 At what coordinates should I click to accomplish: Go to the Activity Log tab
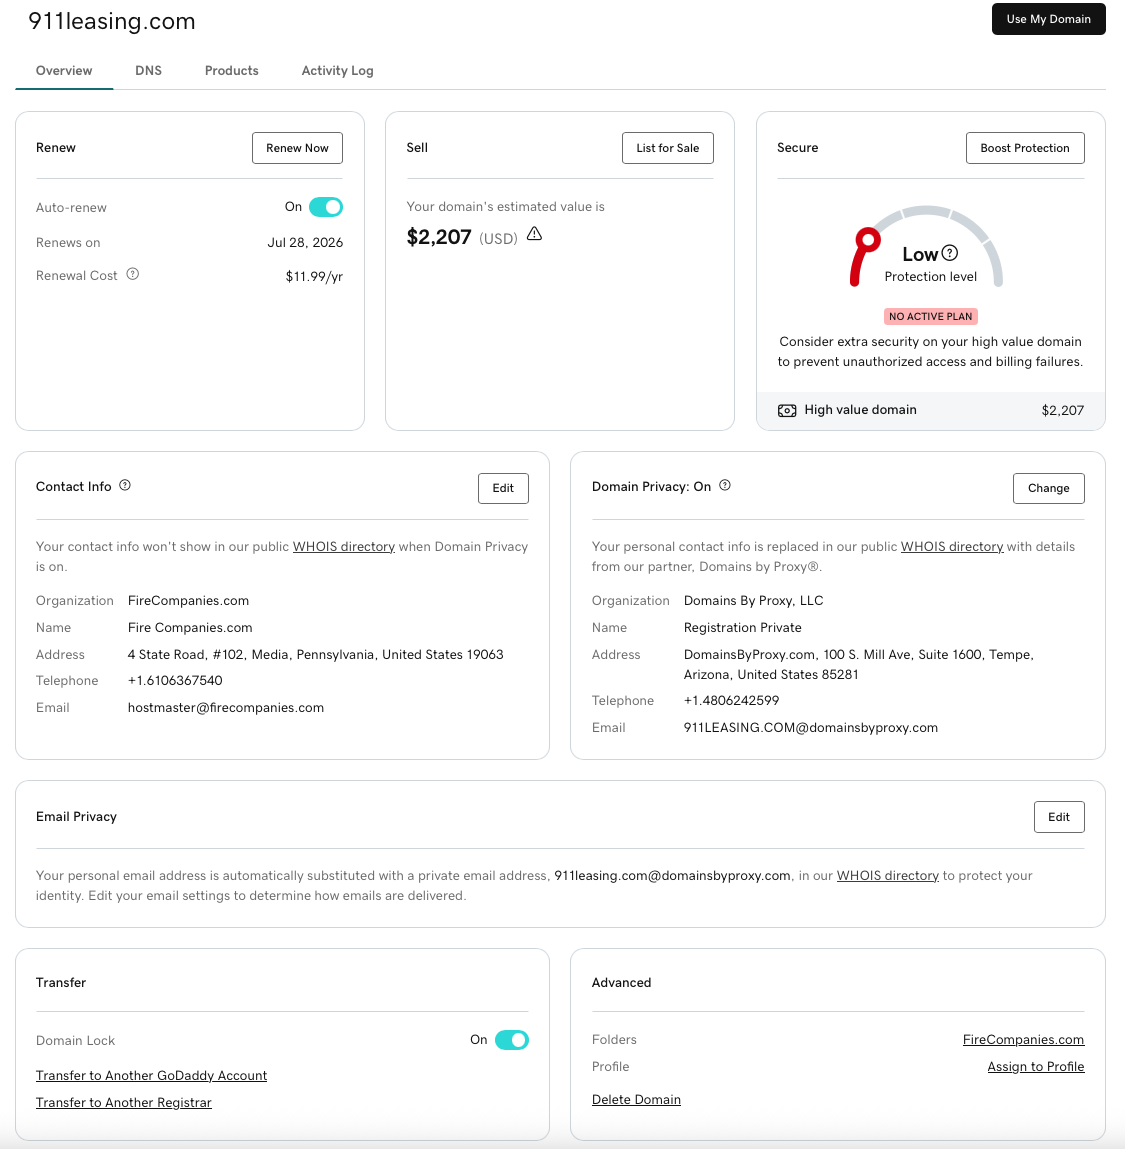pyautogui.click(x=337, y=71)
